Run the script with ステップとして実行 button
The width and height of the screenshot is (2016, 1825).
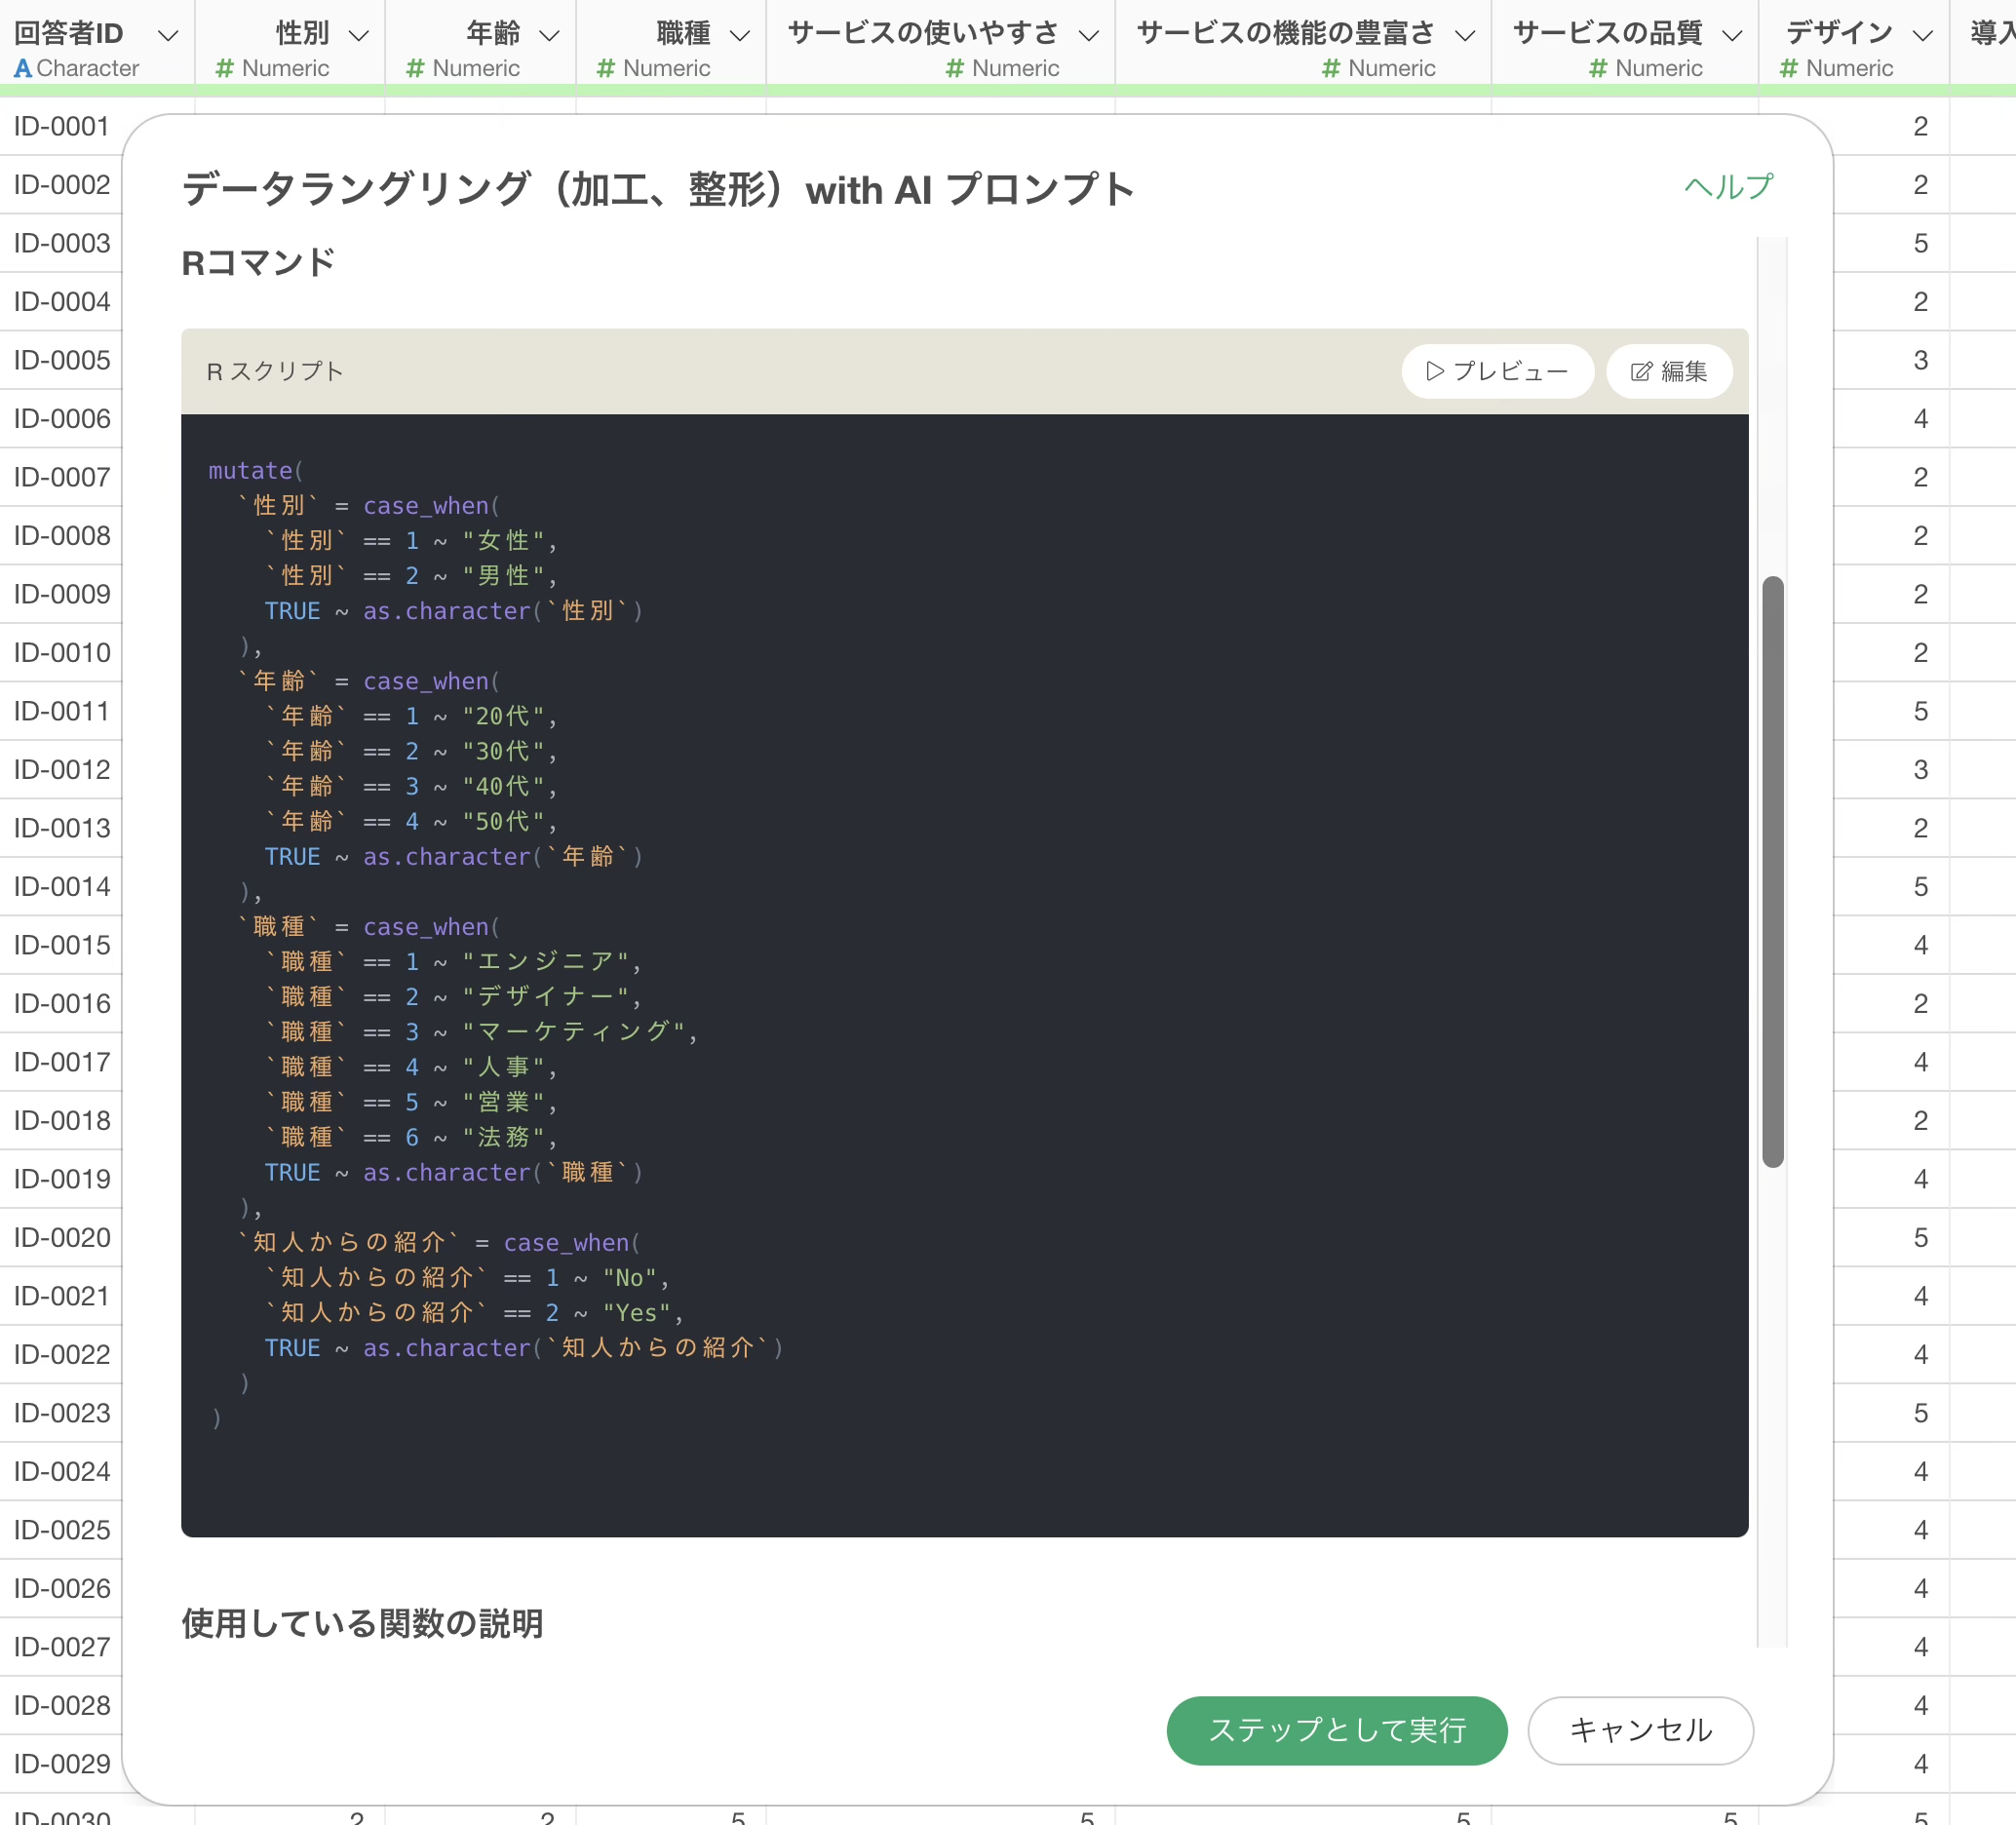1336,1730
